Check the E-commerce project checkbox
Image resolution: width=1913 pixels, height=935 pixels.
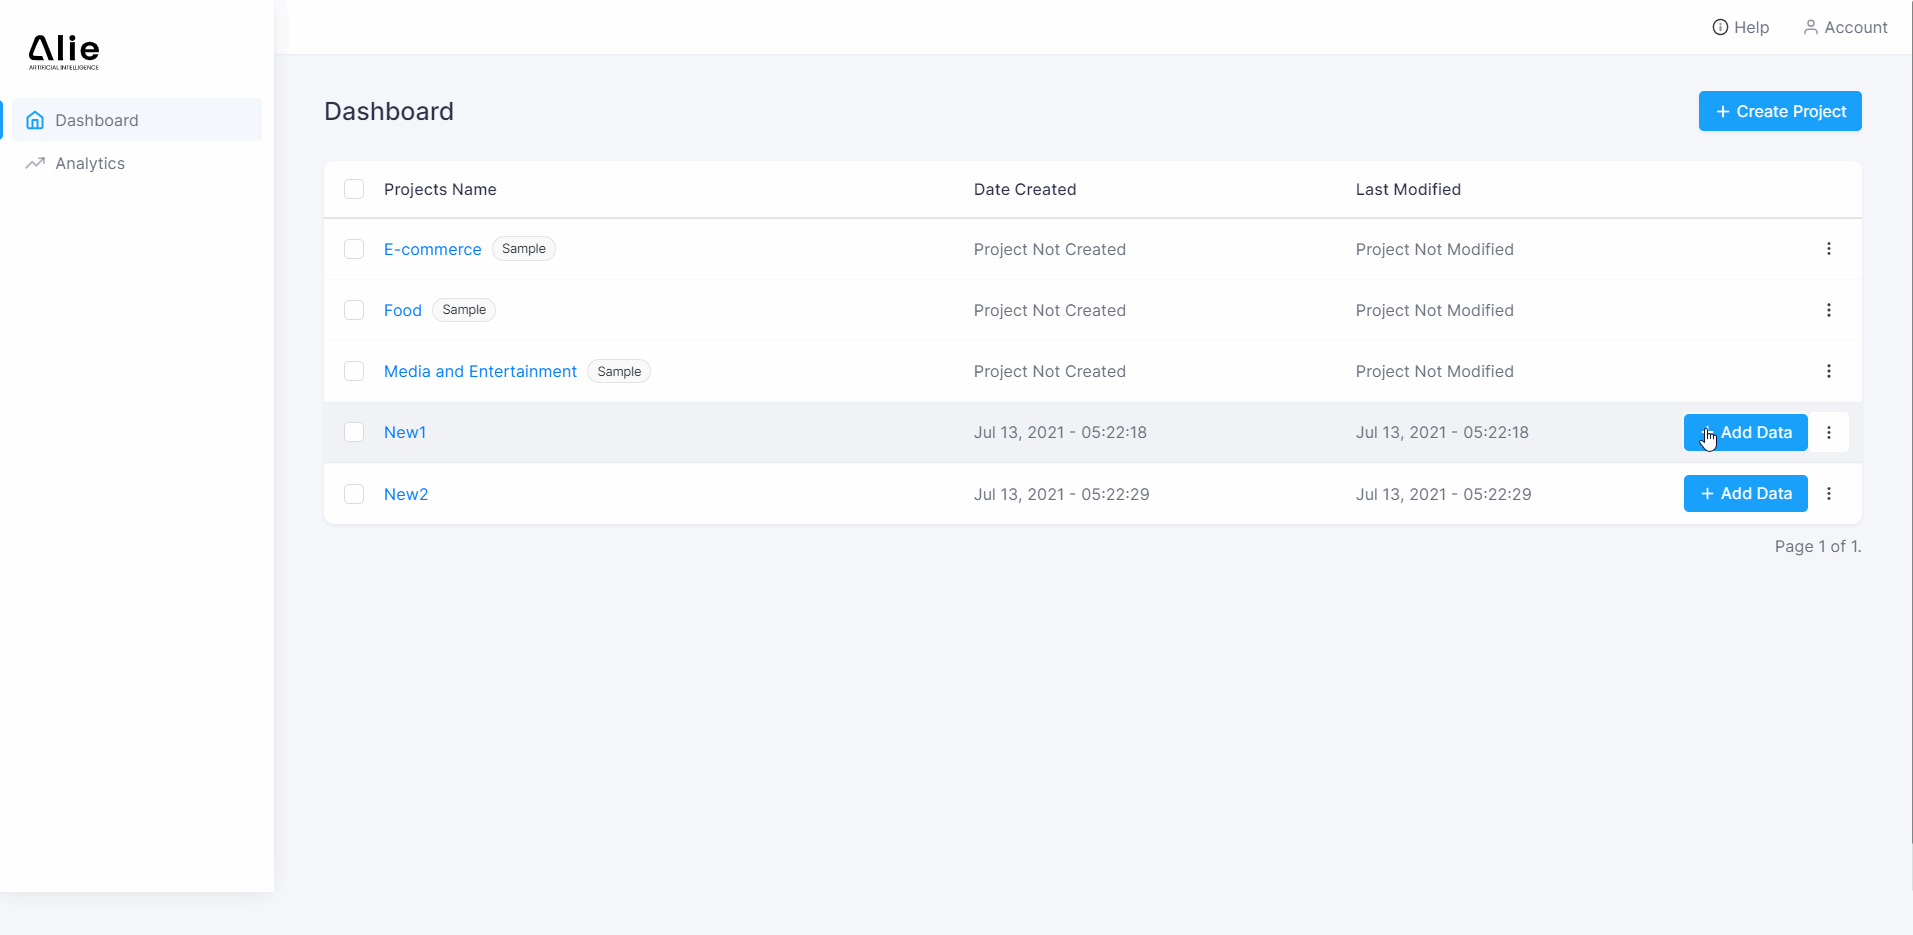pyautogui.click(x=354, y=249)
